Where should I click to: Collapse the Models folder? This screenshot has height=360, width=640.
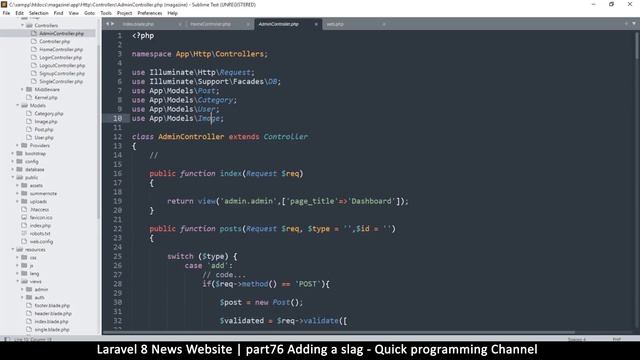[18, 105]
